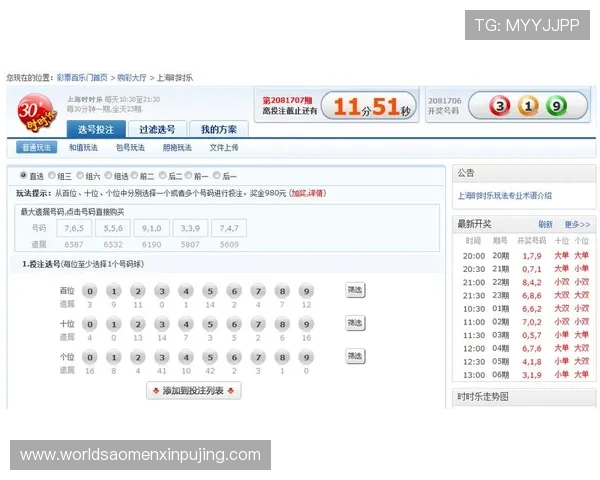Choose ball 2 in the 个位 row
Image resolution: width=600 pixels, height=480 pixels.
click(138, 357)
